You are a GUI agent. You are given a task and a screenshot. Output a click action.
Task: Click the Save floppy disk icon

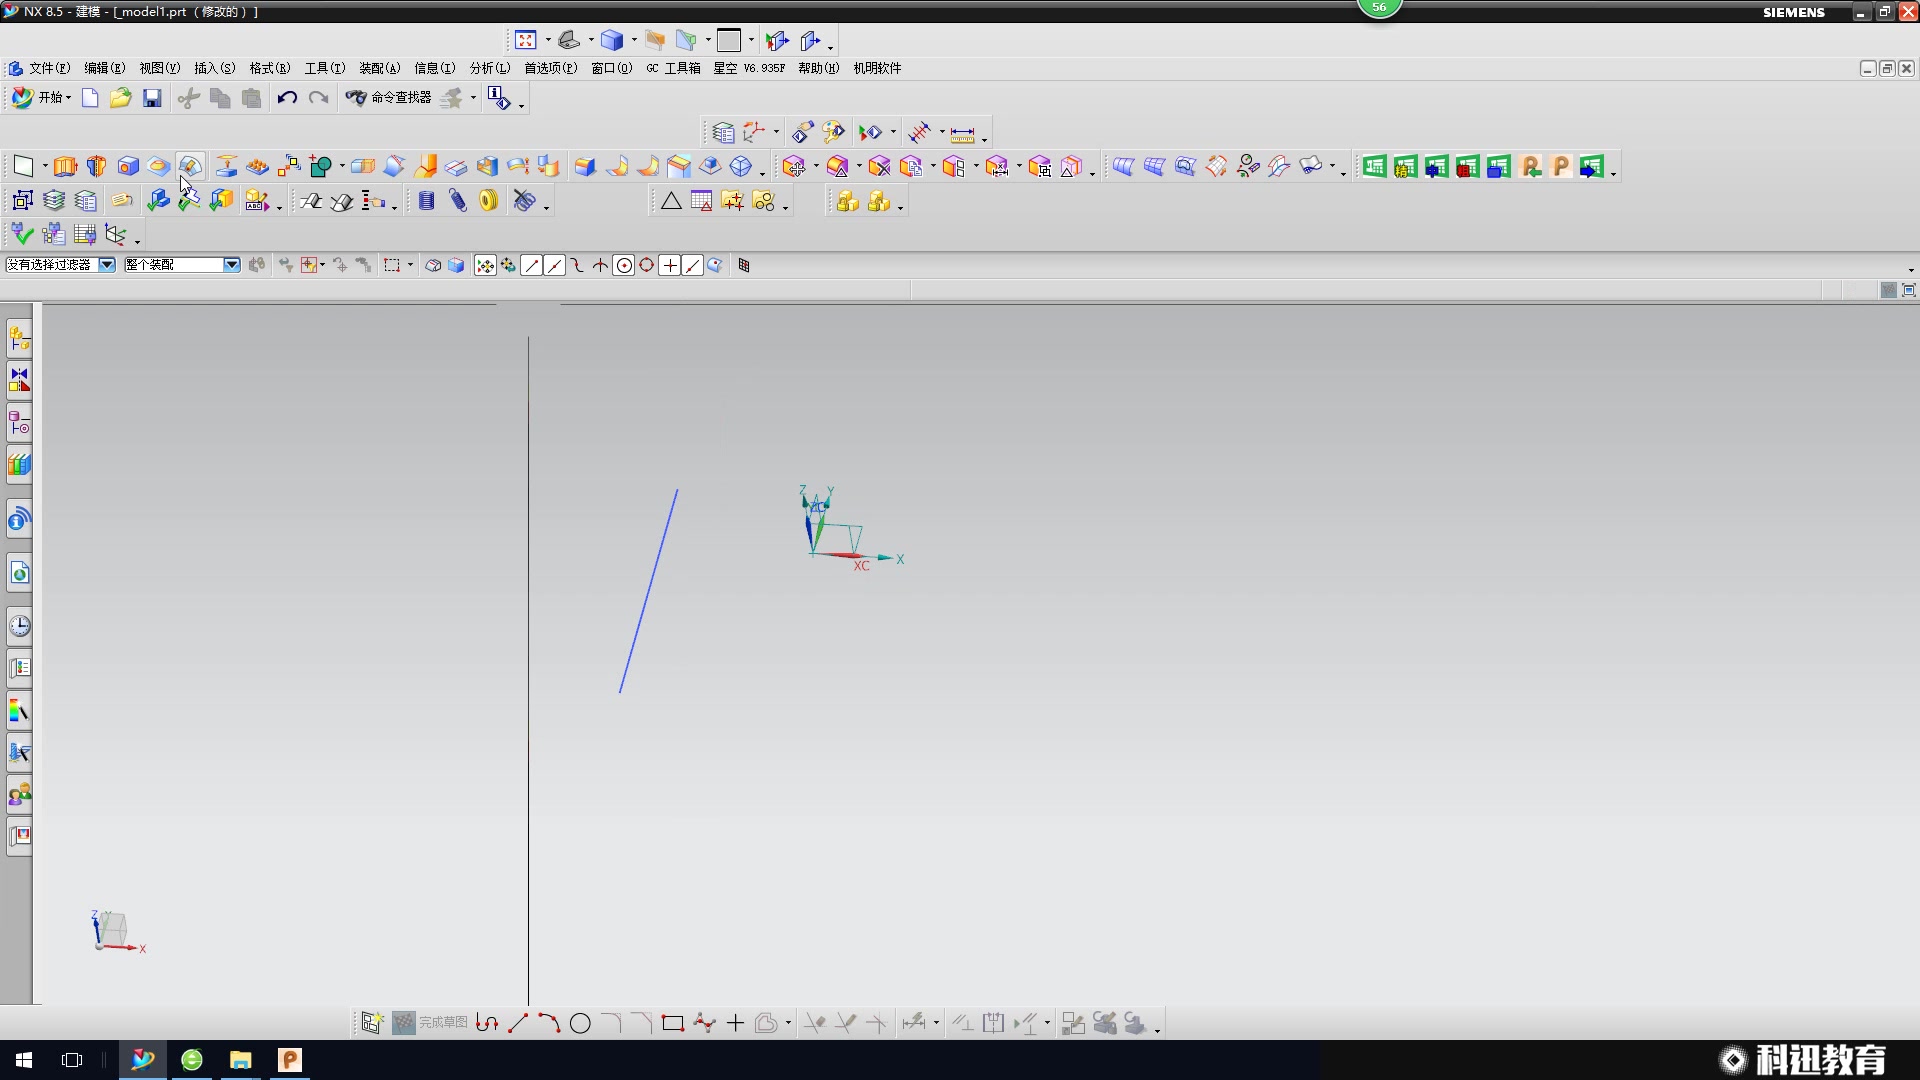[152, 98]
